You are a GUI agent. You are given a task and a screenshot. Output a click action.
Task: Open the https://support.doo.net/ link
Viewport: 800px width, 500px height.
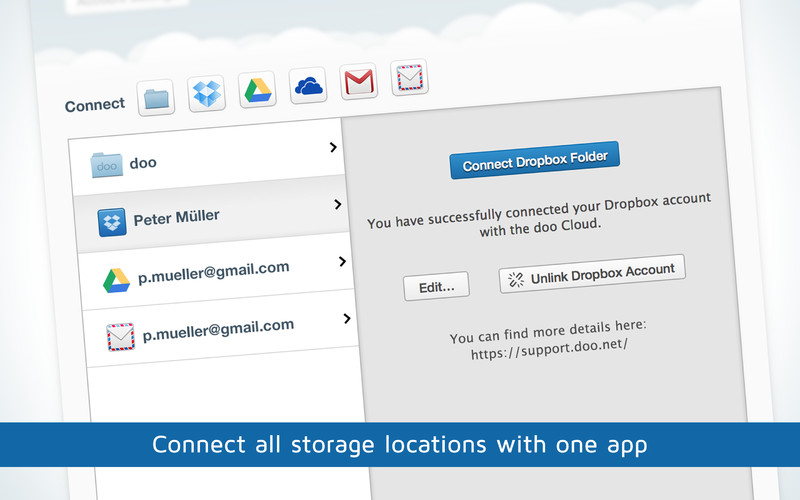[549, 349]
